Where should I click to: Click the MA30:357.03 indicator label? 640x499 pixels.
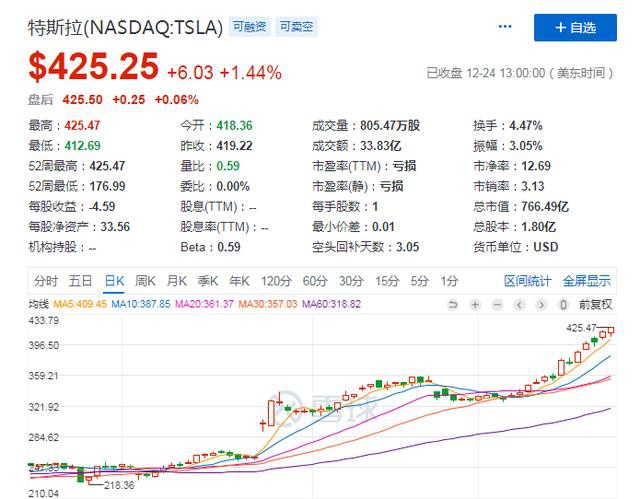(268, 304)
